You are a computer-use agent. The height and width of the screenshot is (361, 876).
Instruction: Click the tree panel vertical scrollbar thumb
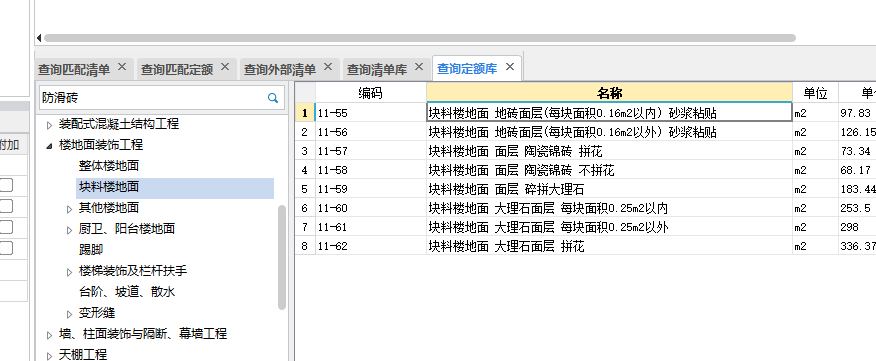coord(282,257)
